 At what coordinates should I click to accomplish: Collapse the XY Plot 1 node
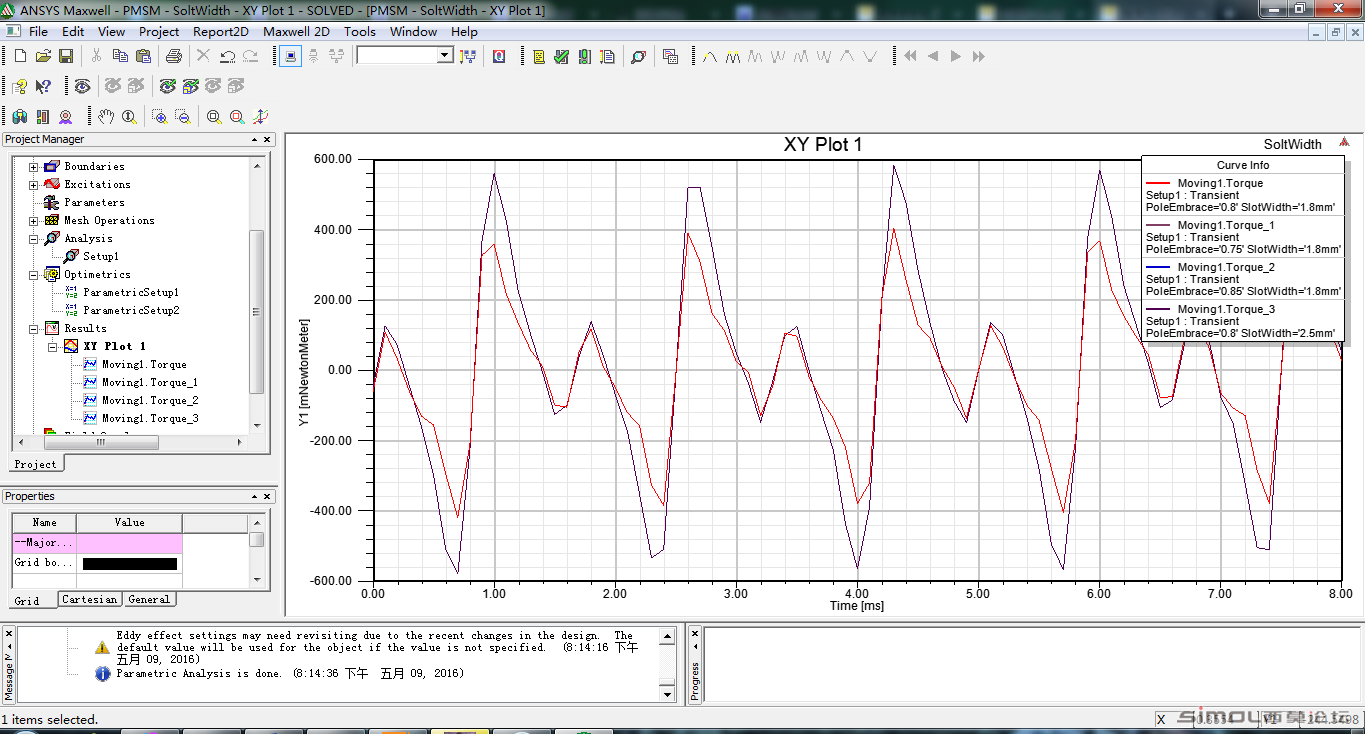pyautogui.click(x=53, y=346)
